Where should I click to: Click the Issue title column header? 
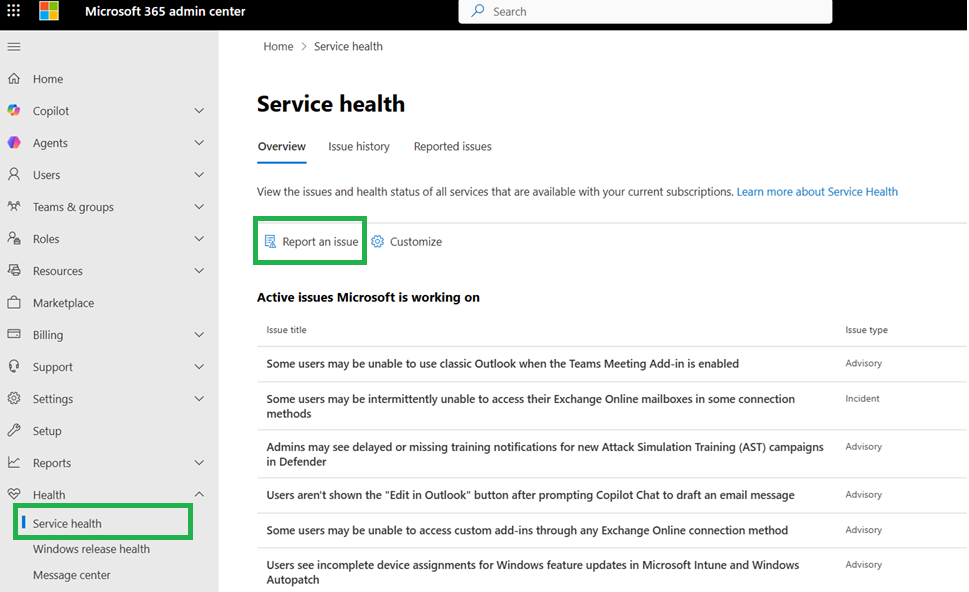(286, 330)
